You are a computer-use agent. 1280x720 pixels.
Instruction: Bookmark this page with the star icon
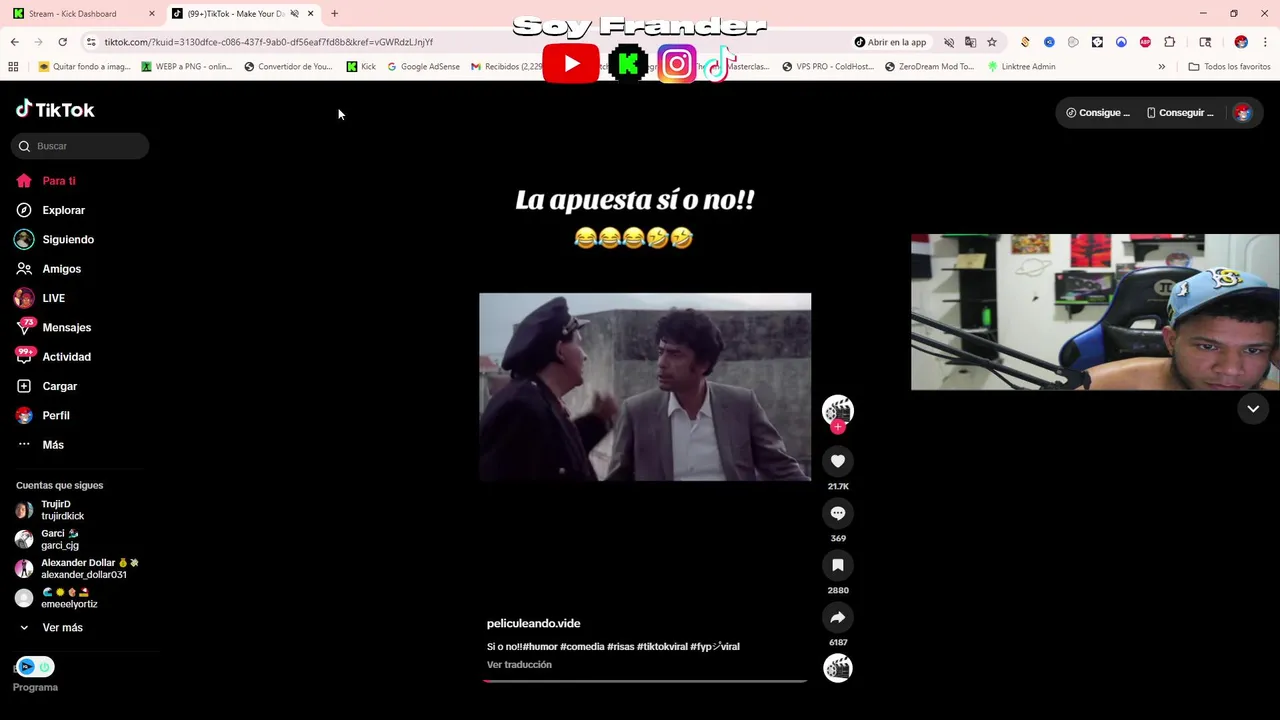click(x=992, y=42)
